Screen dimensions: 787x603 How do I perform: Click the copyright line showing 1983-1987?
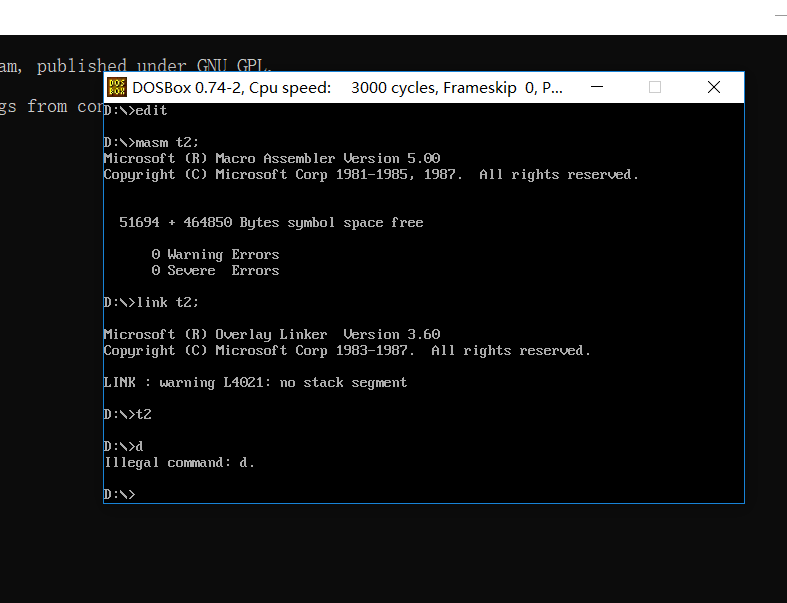(347, 350)
